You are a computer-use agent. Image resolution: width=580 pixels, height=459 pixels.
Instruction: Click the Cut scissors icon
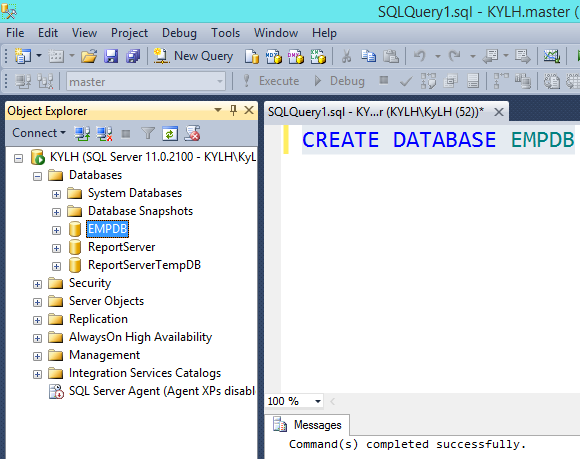[x=347, y=56]
